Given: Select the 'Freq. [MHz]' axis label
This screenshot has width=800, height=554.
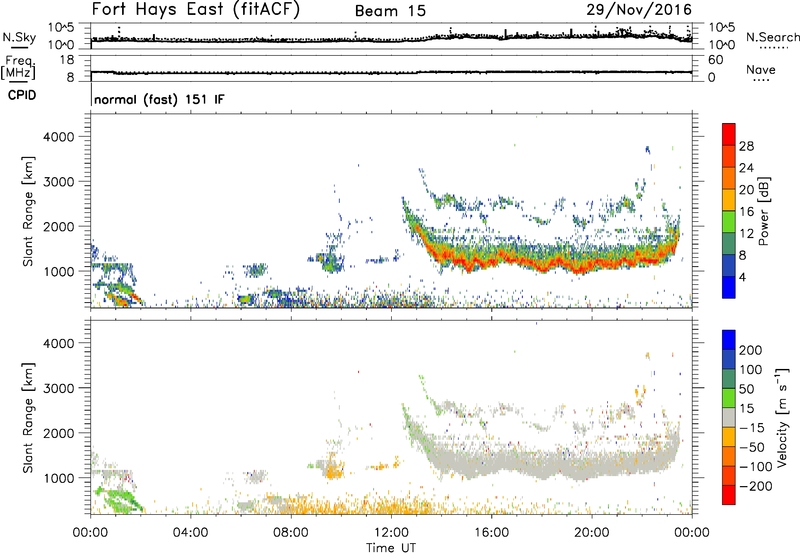Looking at the screenshot, I should [18, 68].
